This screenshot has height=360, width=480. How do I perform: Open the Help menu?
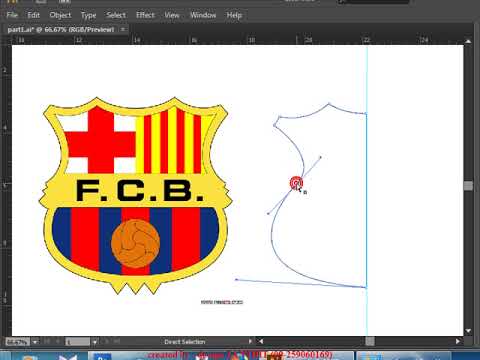pos(234,15)
